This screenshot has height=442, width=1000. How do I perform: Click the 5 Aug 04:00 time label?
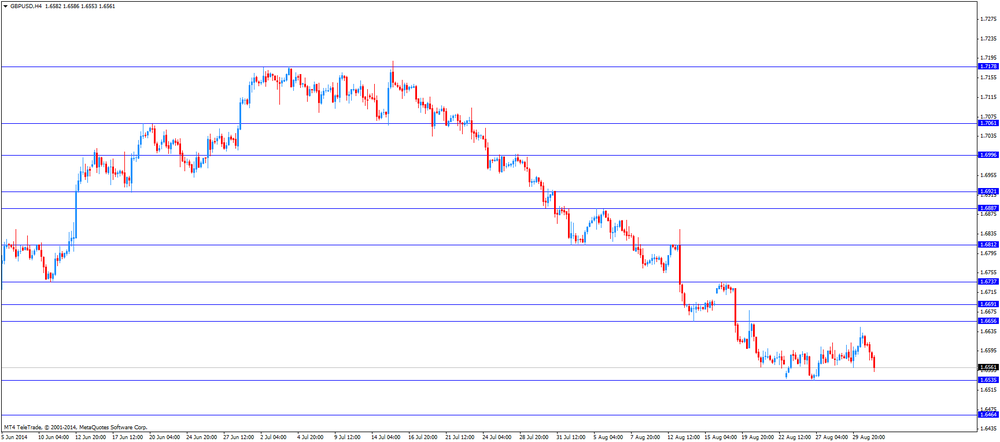click(609, 438)
